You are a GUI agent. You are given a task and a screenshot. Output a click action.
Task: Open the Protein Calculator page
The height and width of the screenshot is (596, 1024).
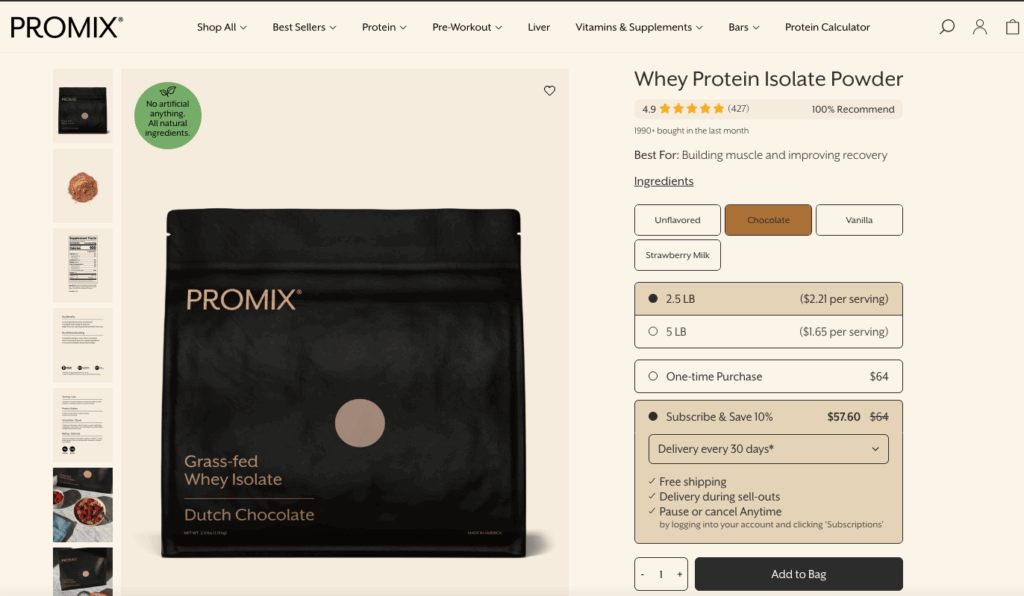[827, 27]
